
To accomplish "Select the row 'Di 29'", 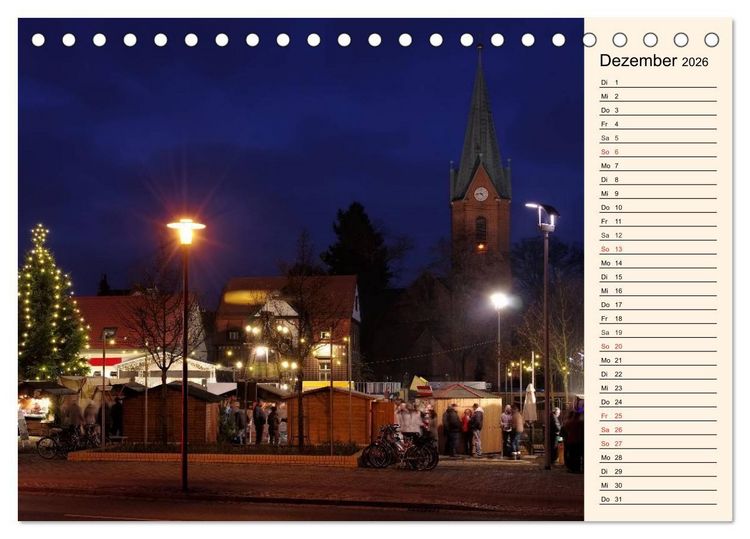I will pyautogui.click(x=658, y=471).
